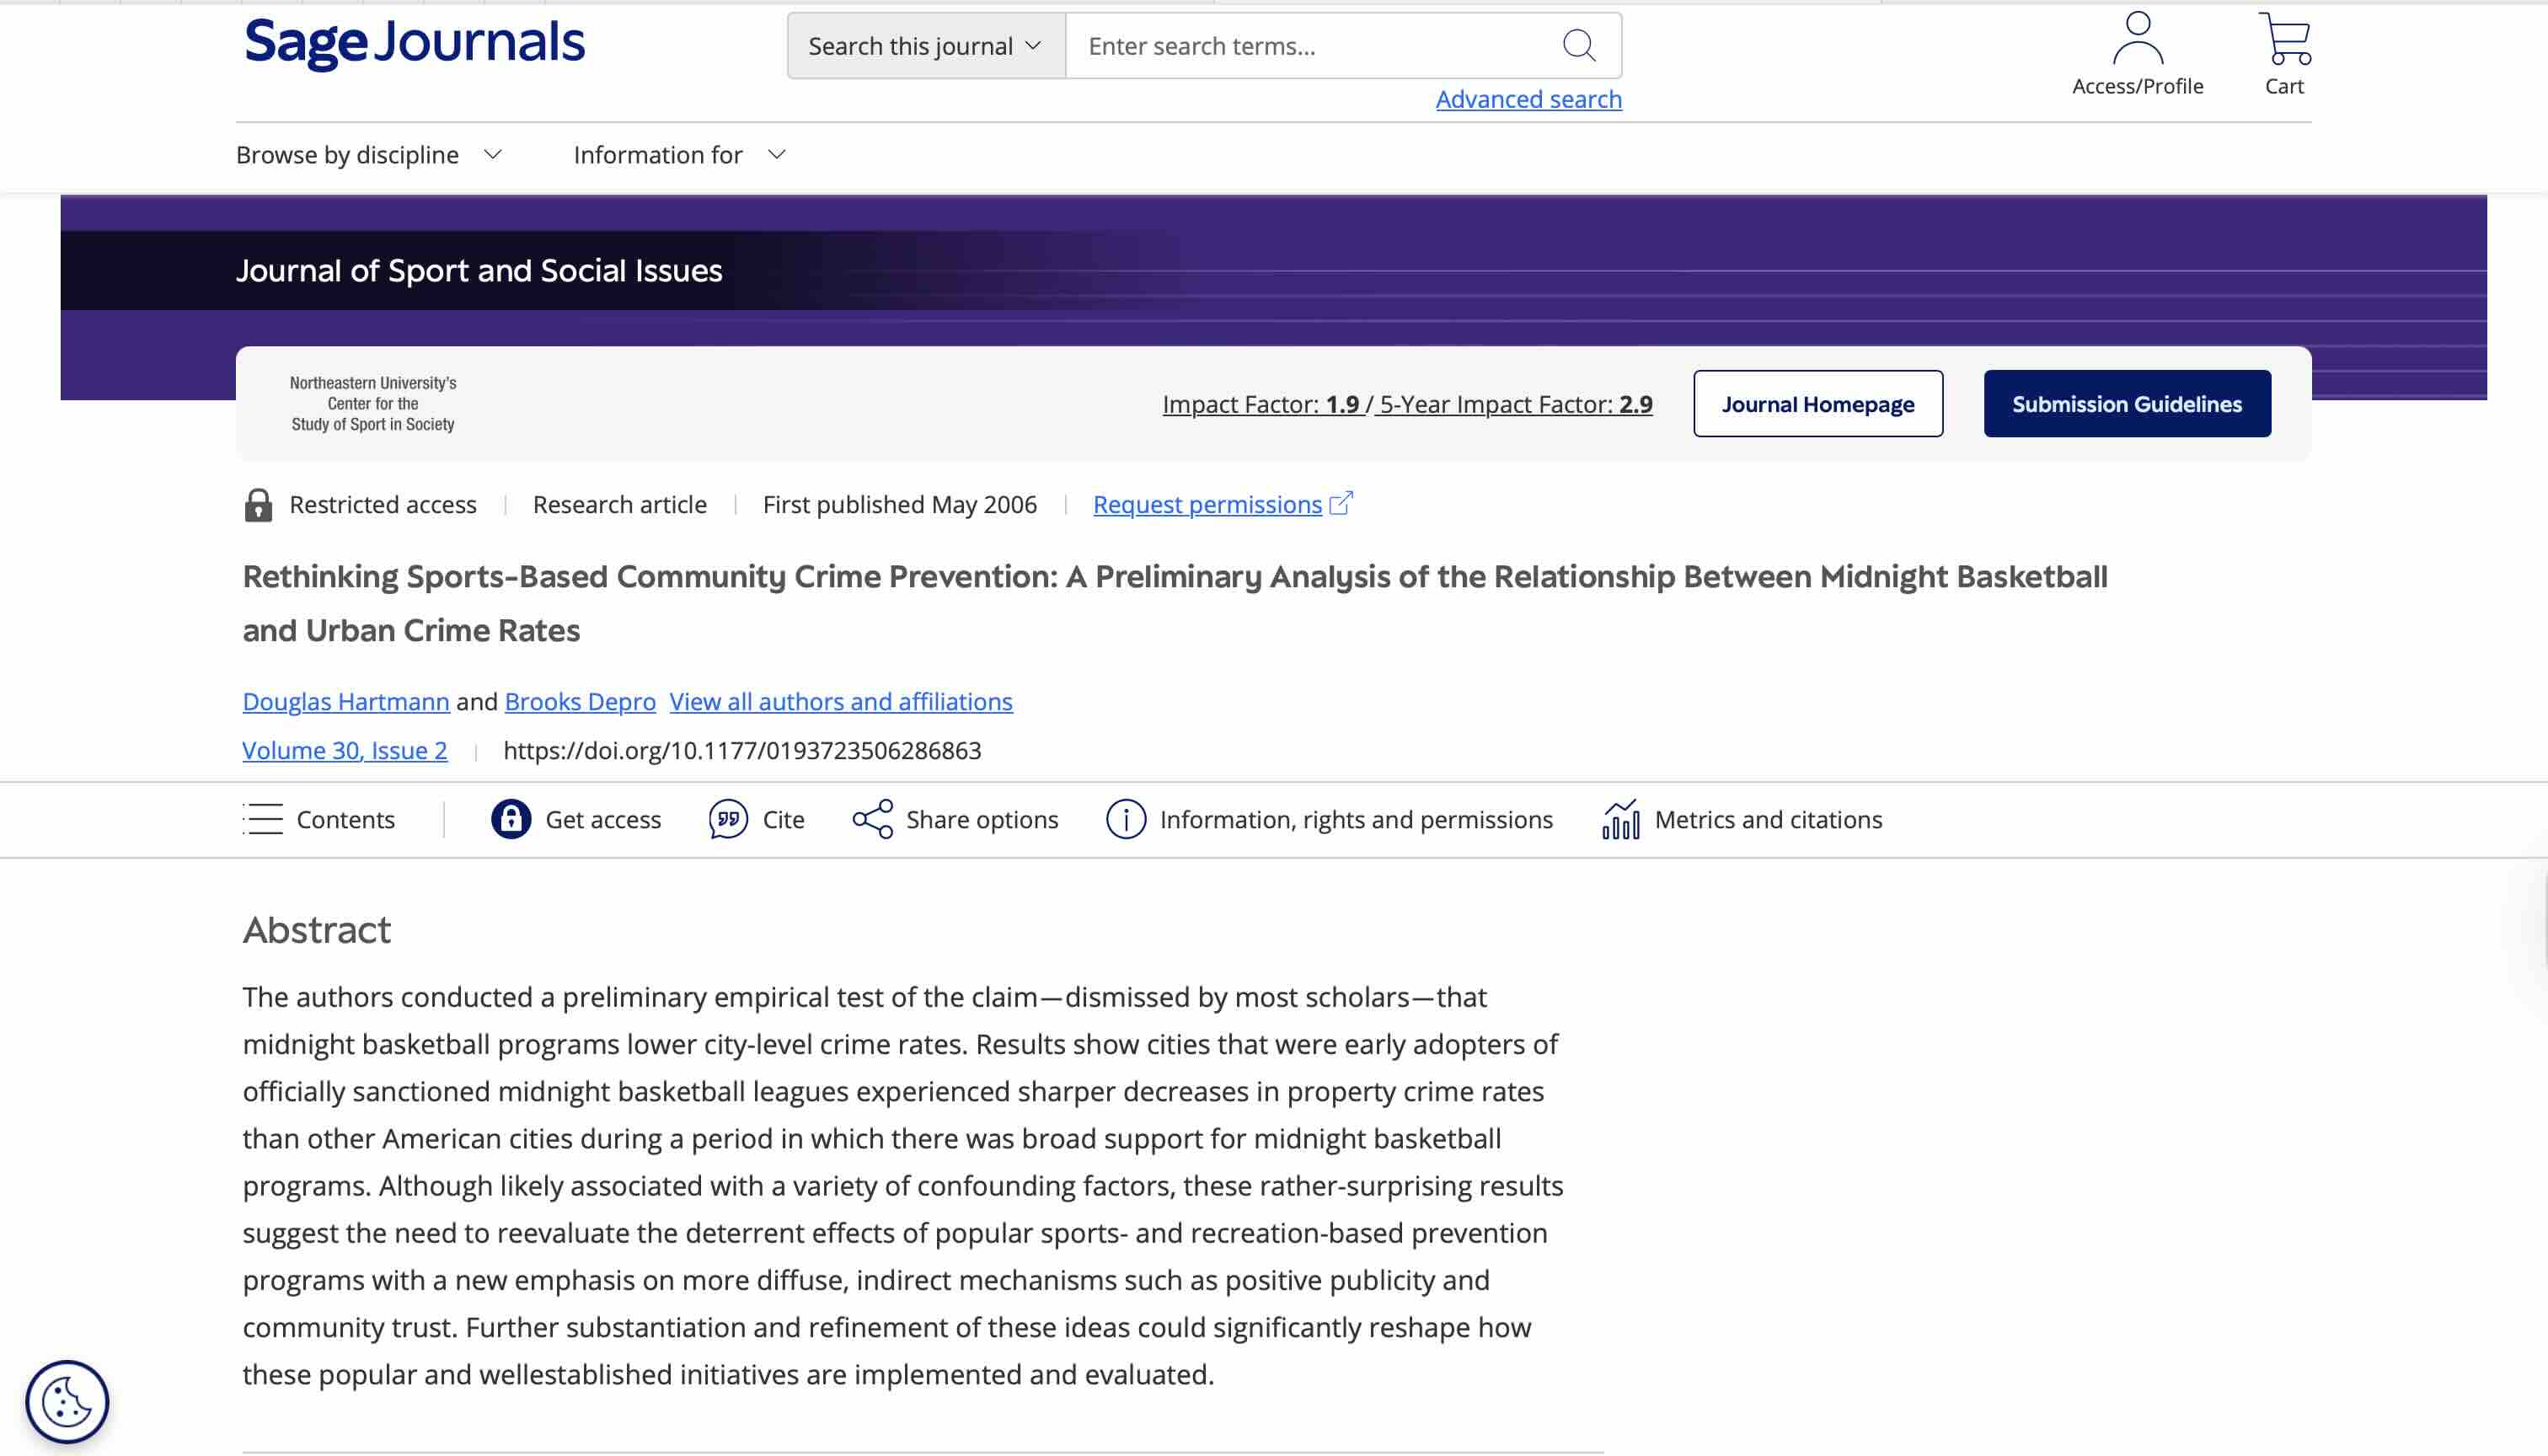
Task: Open the Metrics and citations chart icon
Action: coord(1620,819)
